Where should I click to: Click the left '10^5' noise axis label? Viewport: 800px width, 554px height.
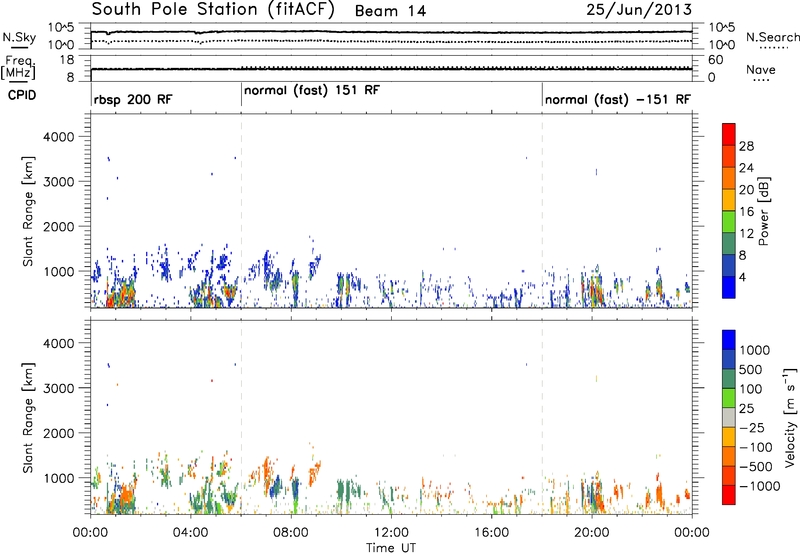[x=61, y=28]
